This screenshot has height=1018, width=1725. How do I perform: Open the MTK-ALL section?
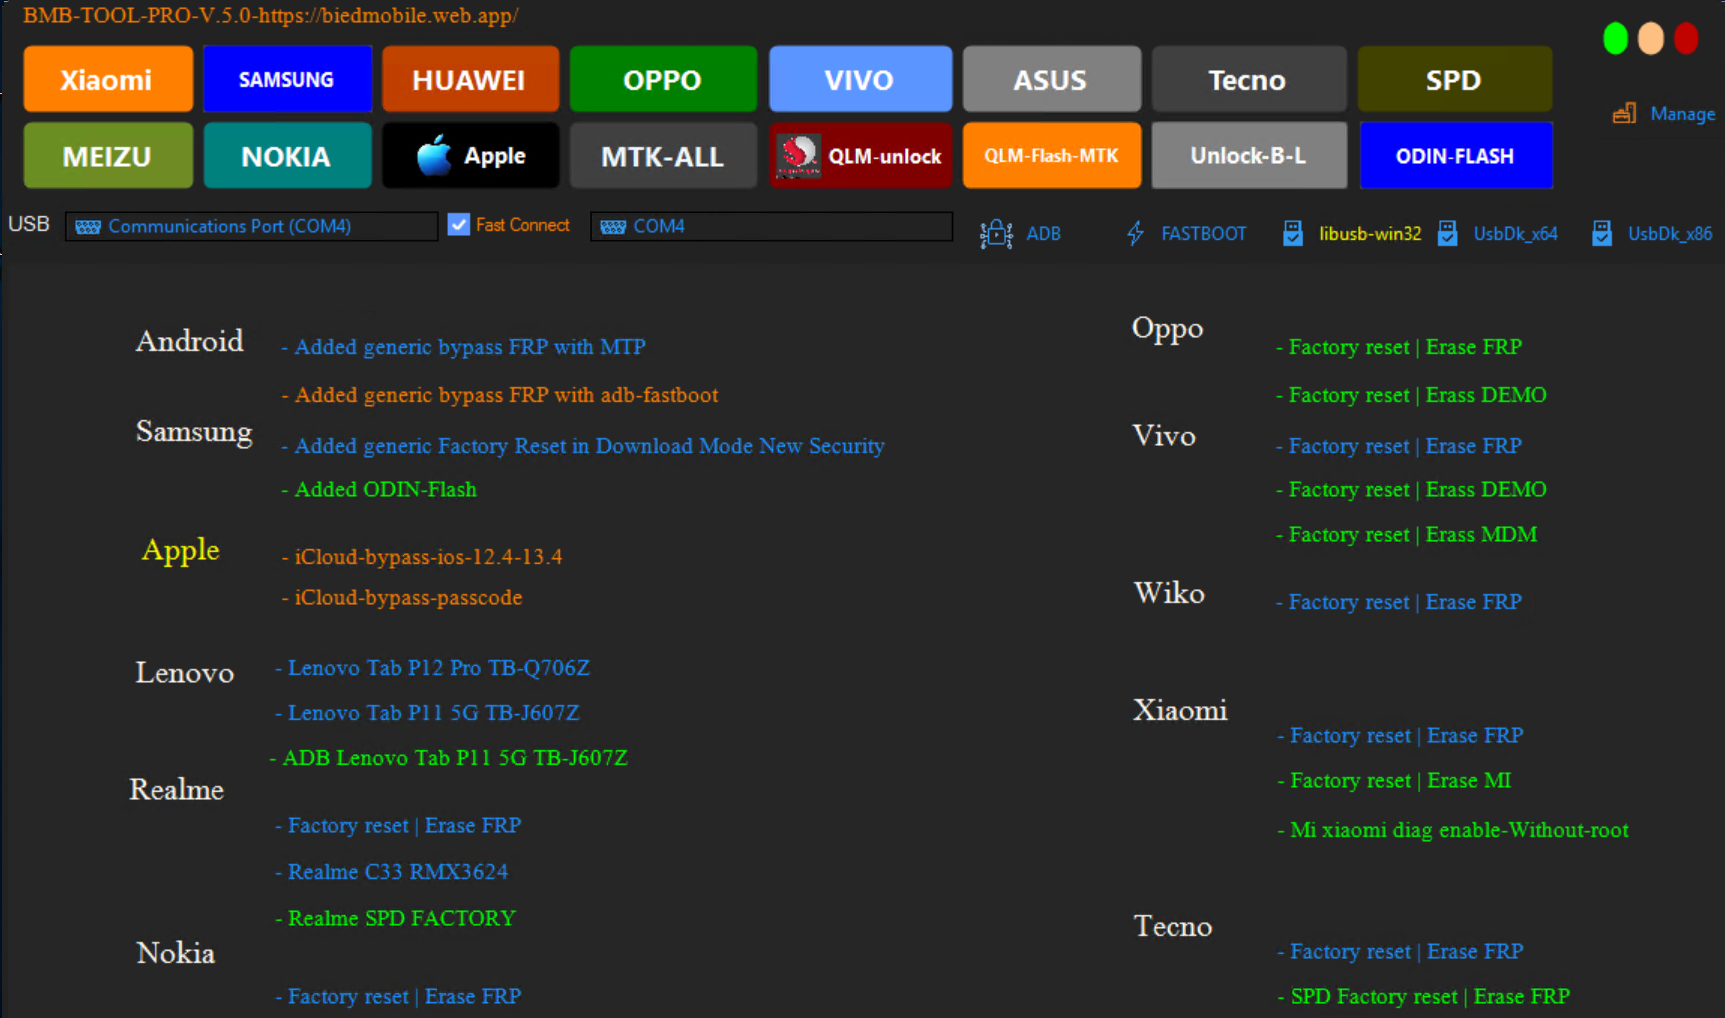[663, 156]
